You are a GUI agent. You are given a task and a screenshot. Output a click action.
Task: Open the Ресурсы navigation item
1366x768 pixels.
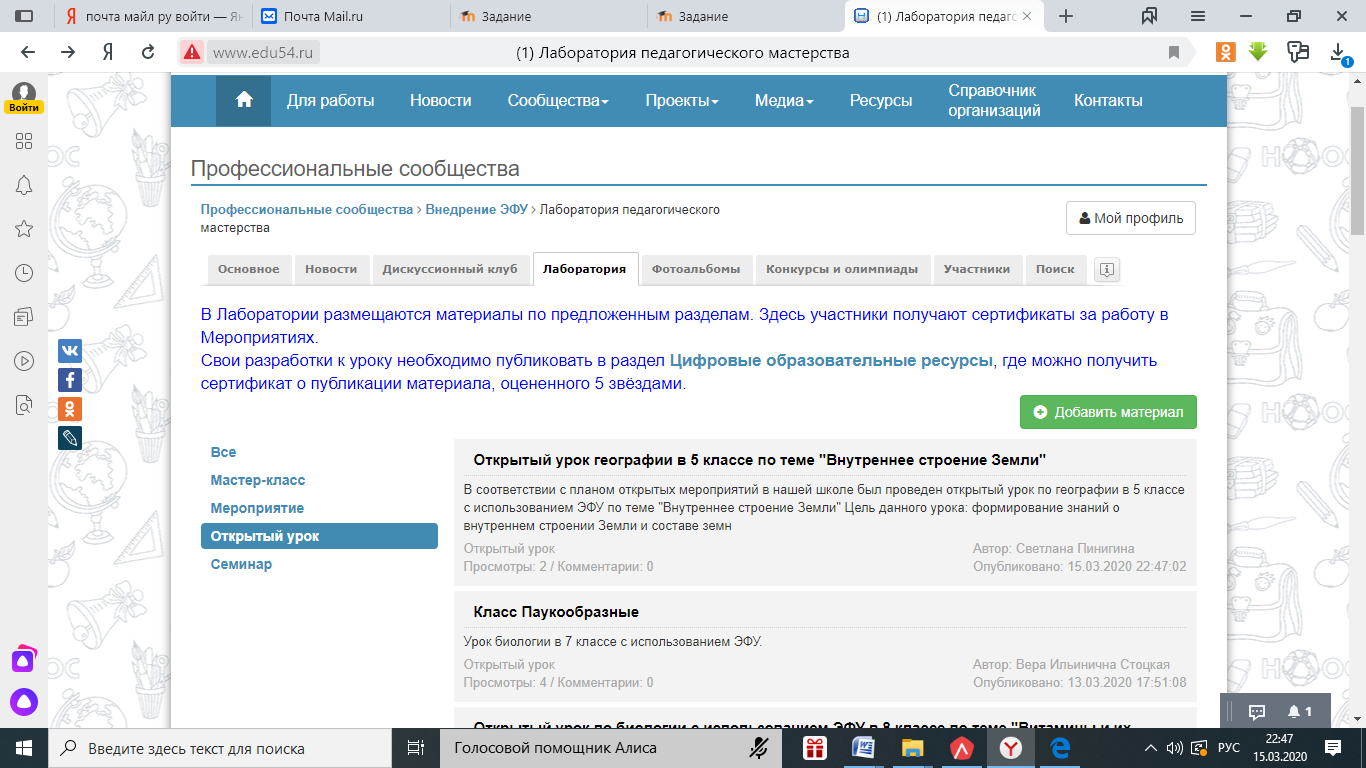click(881, 100)
